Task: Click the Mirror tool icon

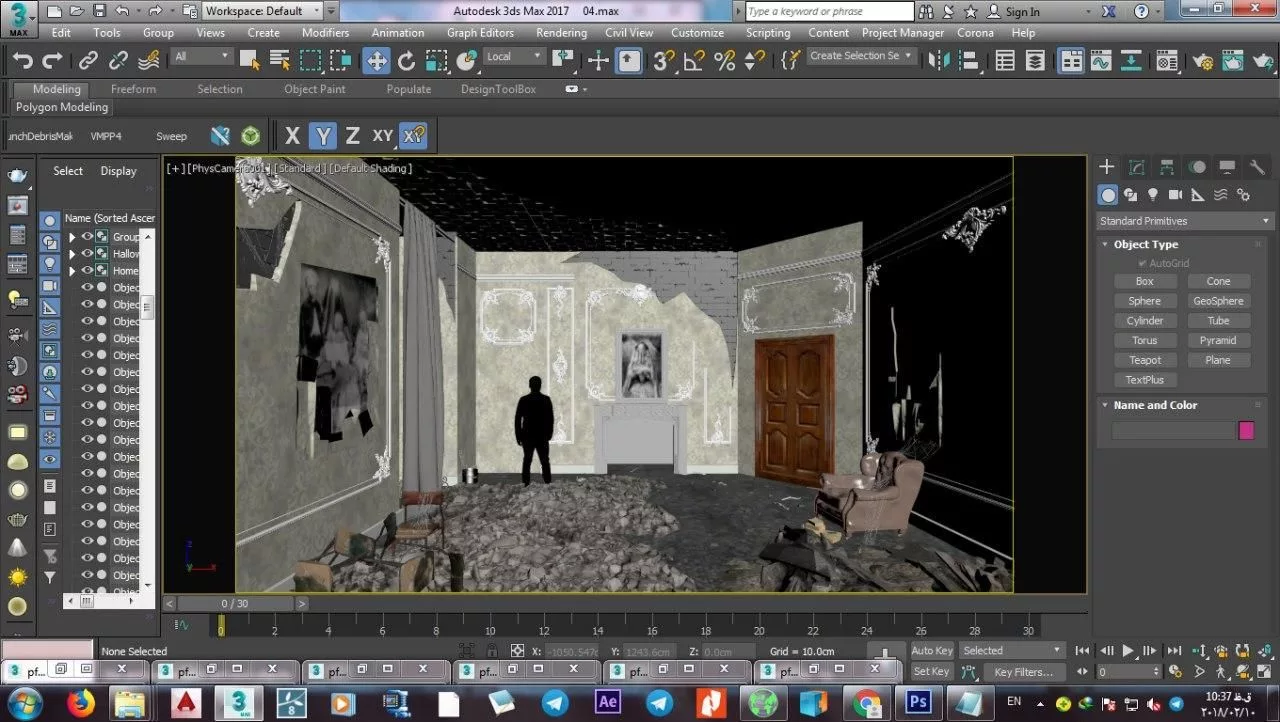Action: click(939, 61)
